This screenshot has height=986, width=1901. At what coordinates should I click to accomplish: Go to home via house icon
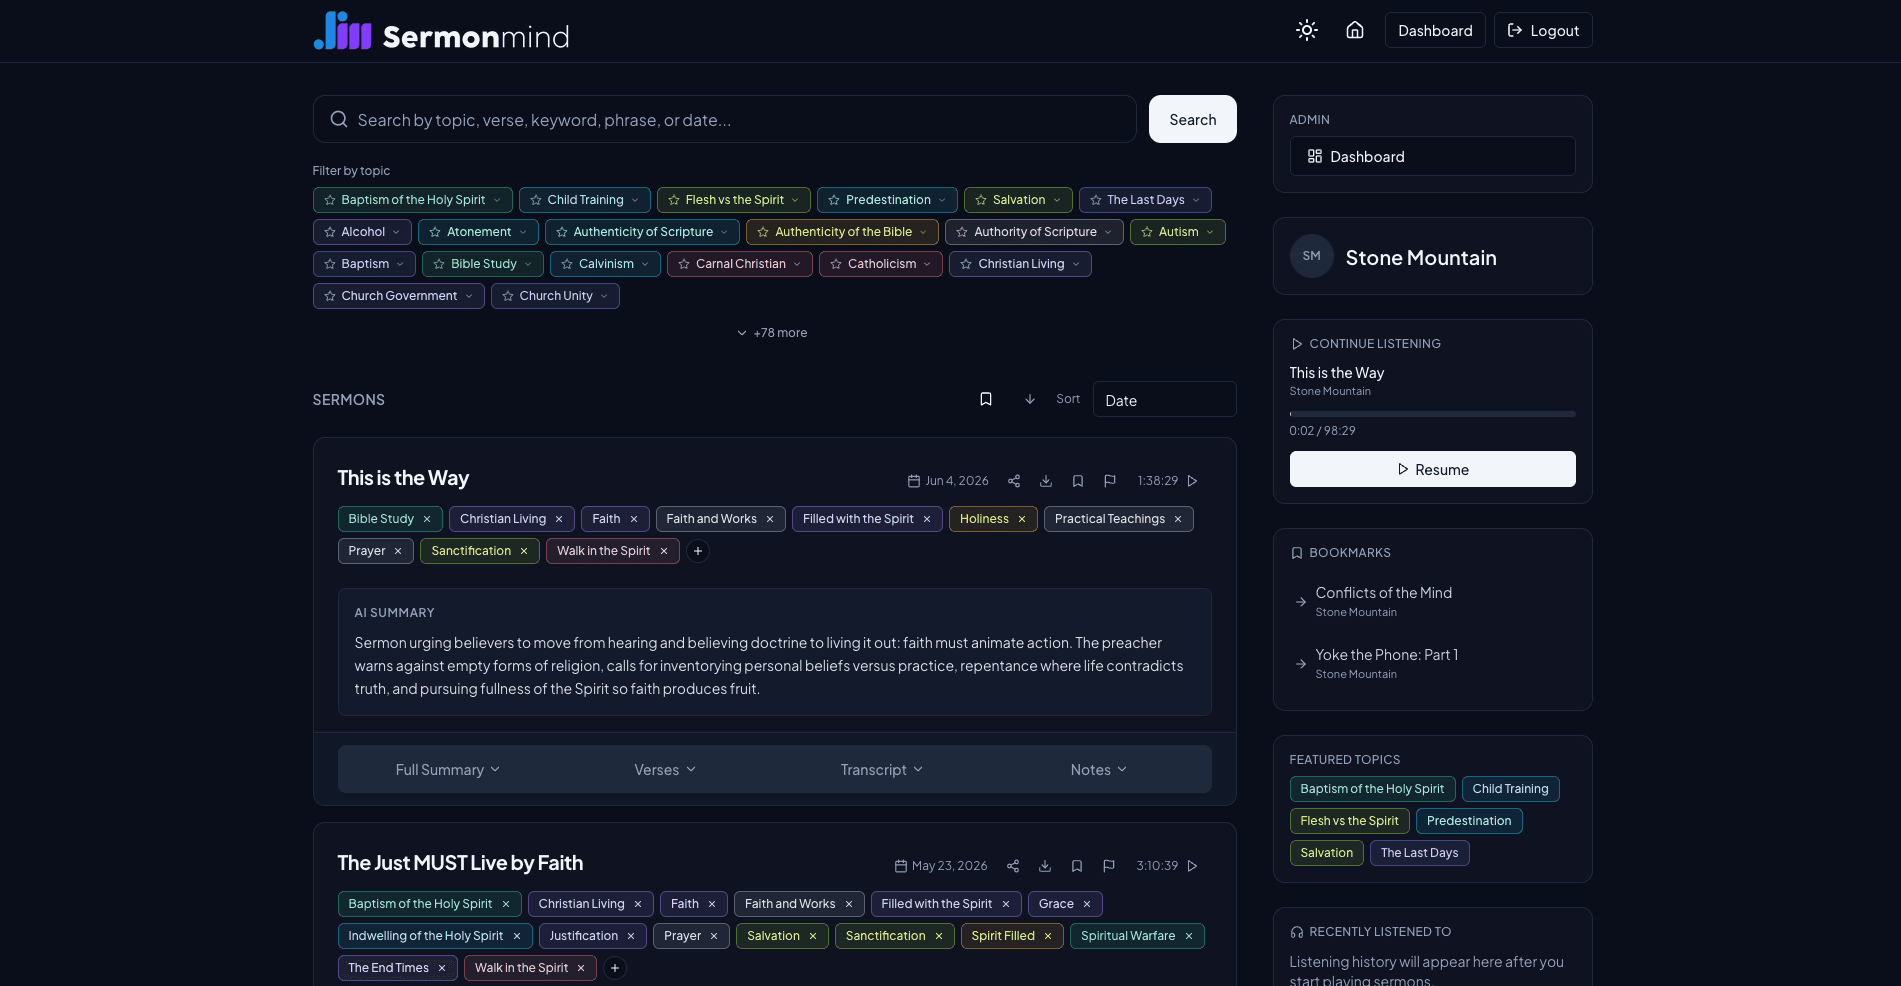pyautogui.click(x=1354, y=30)
